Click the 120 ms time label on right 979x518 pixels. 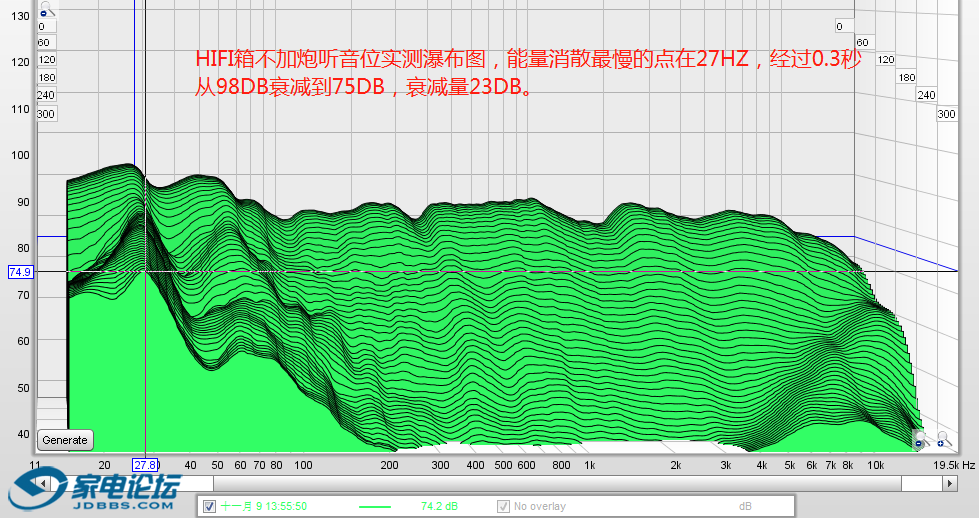(886, 60)
